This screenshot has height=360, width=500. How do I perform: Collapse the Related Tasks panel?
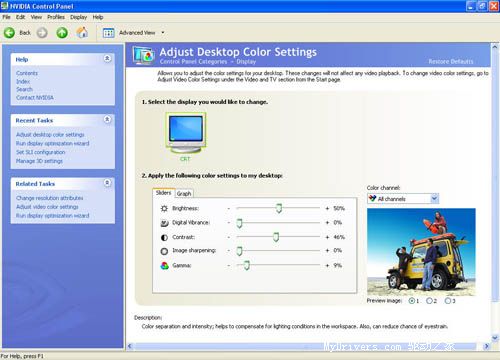[107, 183]
